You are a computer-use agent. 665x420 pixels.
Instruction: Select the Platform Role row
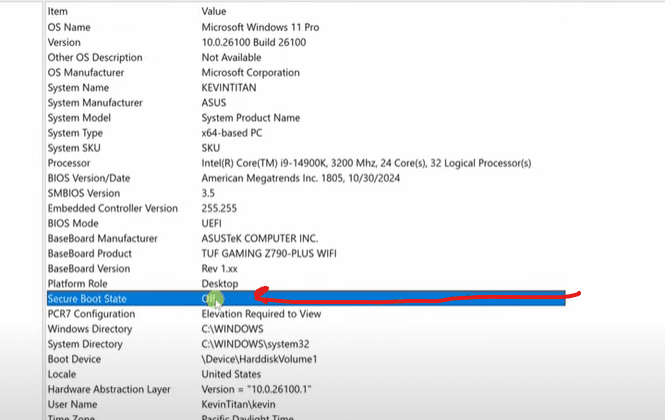79,284
